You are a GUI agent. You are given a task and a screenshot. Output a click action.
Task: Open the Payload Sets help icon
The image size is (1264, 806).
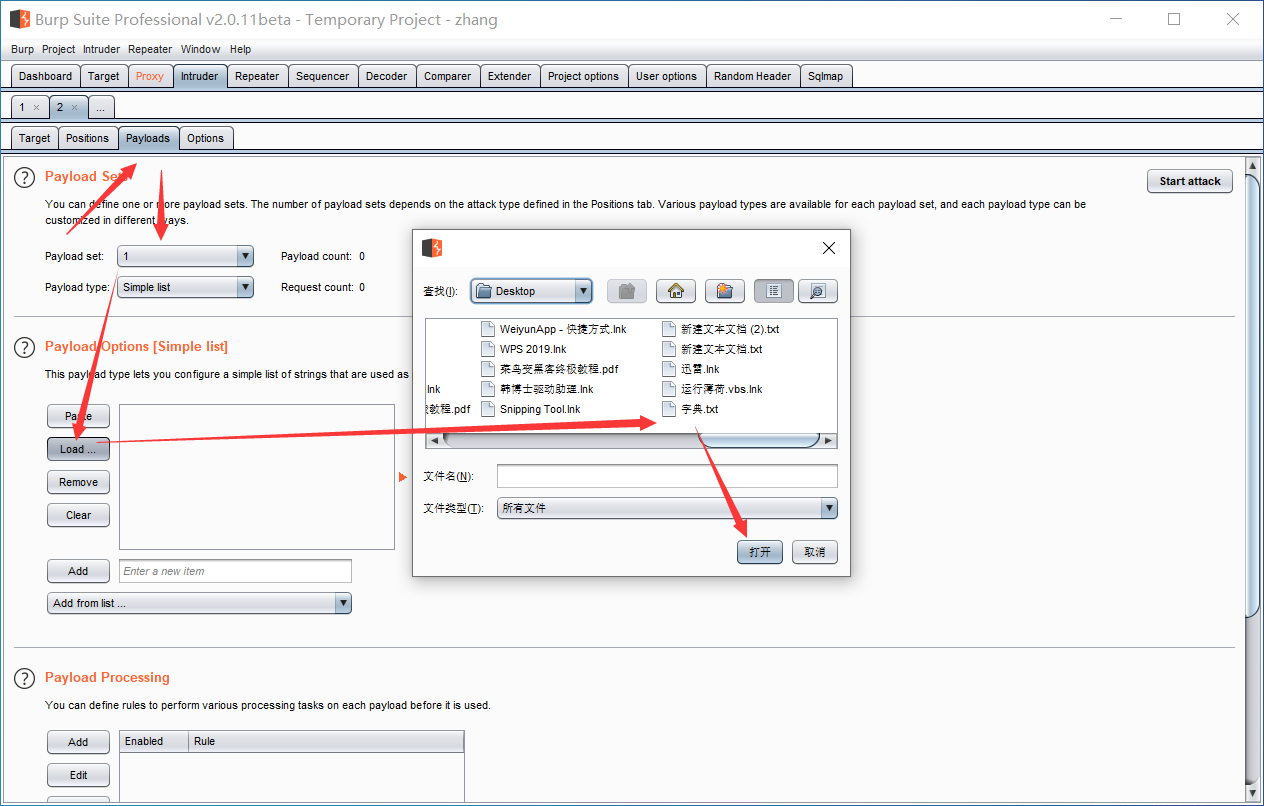click(24, 177)
